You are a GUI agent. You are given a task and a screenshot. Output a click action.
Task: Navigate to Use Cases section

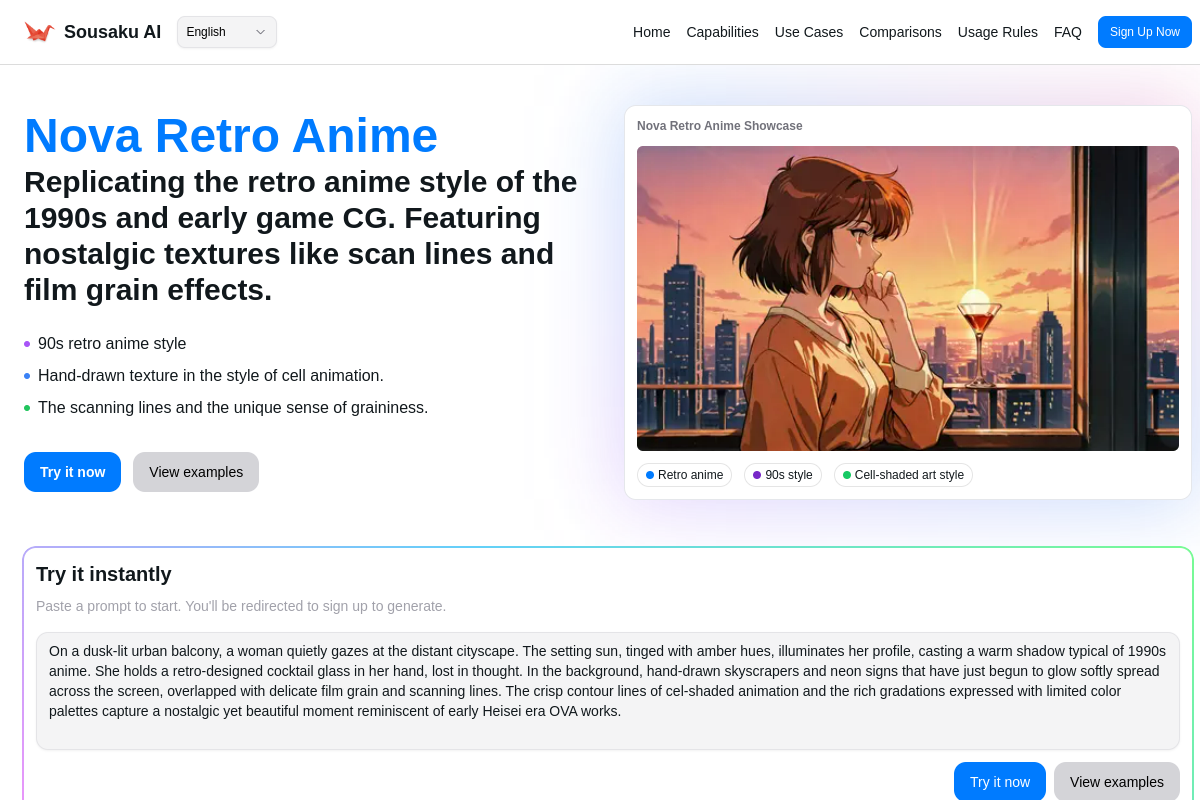(808, 32)
